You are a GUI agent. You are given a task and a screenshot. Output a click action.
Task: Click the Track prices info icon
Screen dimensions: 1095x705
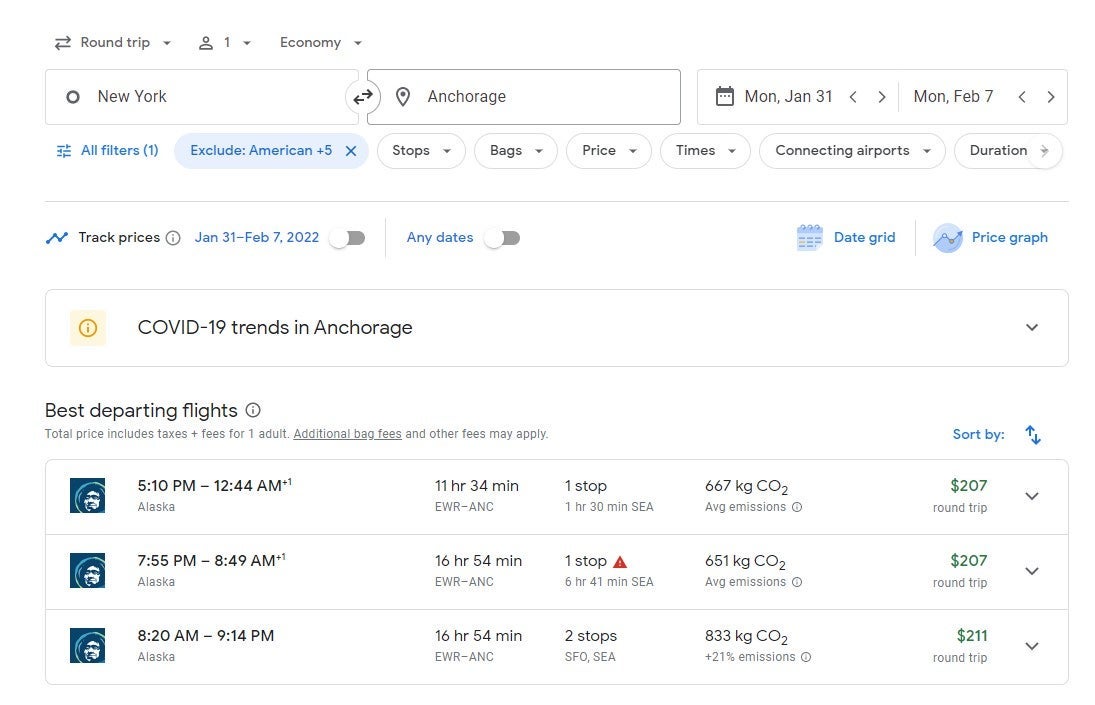(x=173, y=238)
